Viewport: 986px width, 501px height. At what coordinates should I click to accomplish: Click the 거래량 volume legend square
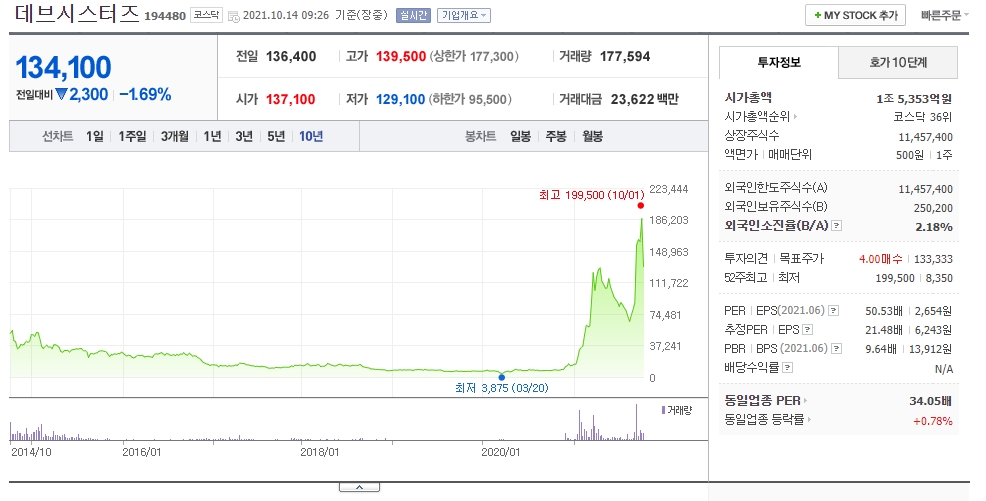[663, 410]
